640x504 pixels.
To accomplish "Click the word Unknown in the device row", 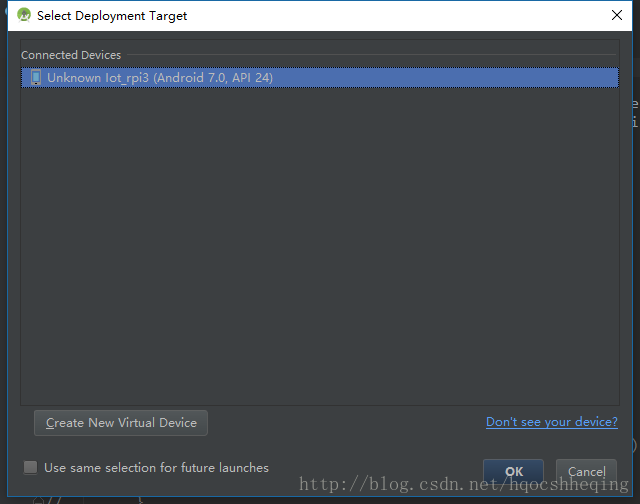I will (x=74, y=78).
